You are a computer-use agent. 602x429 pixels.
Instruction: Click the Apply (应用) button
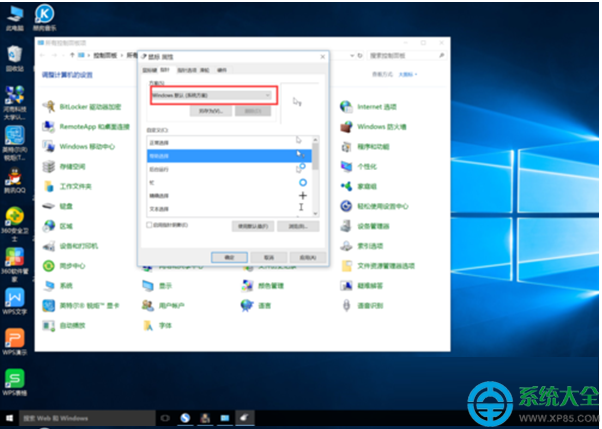pos(308,257)
